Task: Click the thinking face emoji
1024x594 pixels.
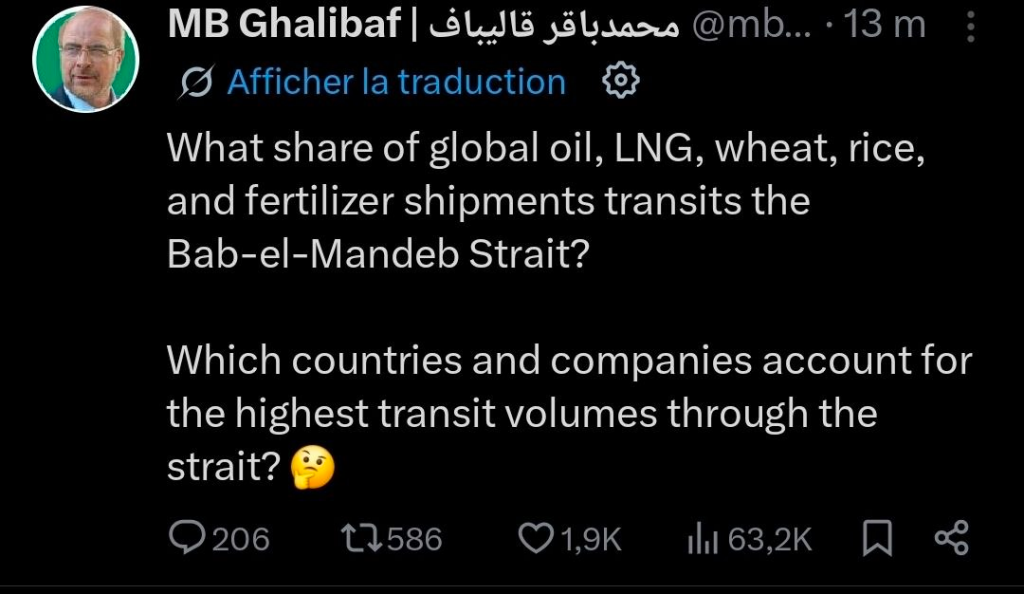Action: tap(311, 466)
